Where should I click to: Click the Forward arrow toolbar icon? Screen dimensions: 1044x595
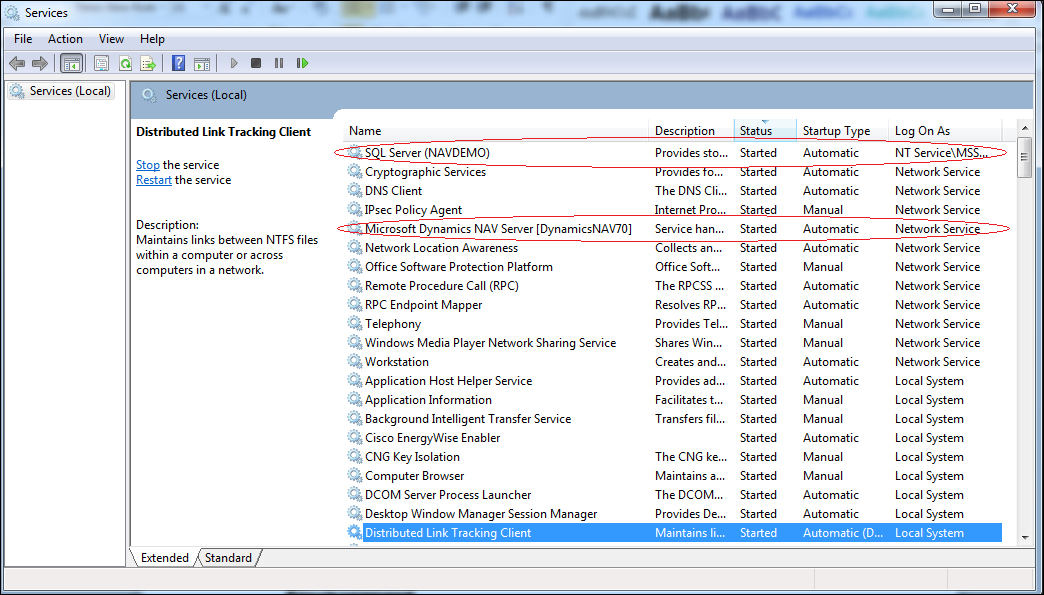[40, 63]
